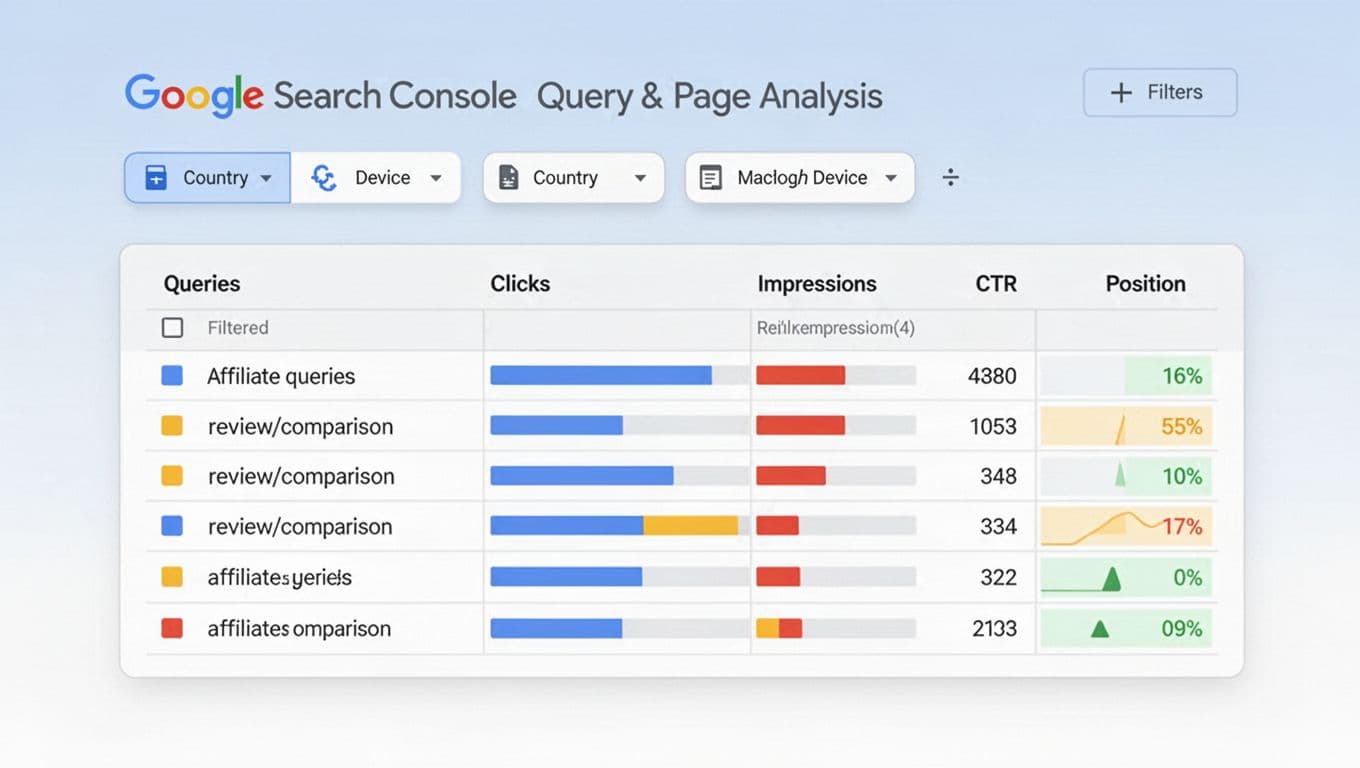This screenshot has width=1360, height=768.
Task: Click the Affiliate queries link
Action: click(x=281, y=376)
